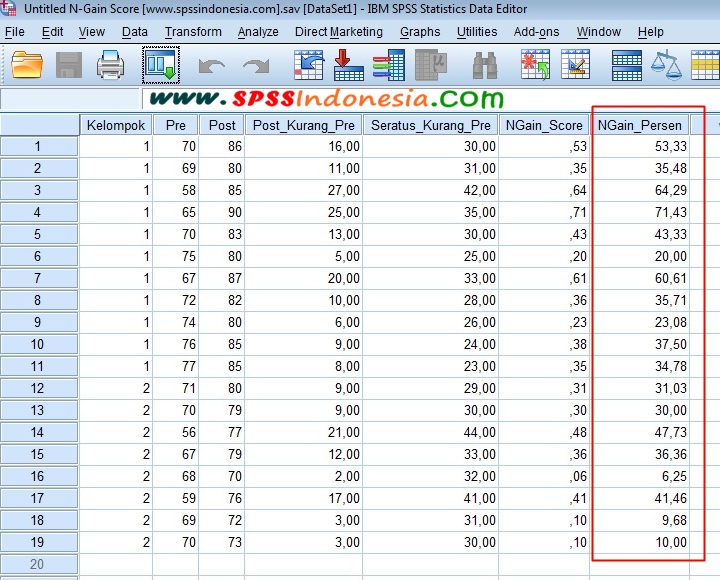Select the NGain_Persen column header
This screenshot has width=720, height=580.
[x=639, y=125]
